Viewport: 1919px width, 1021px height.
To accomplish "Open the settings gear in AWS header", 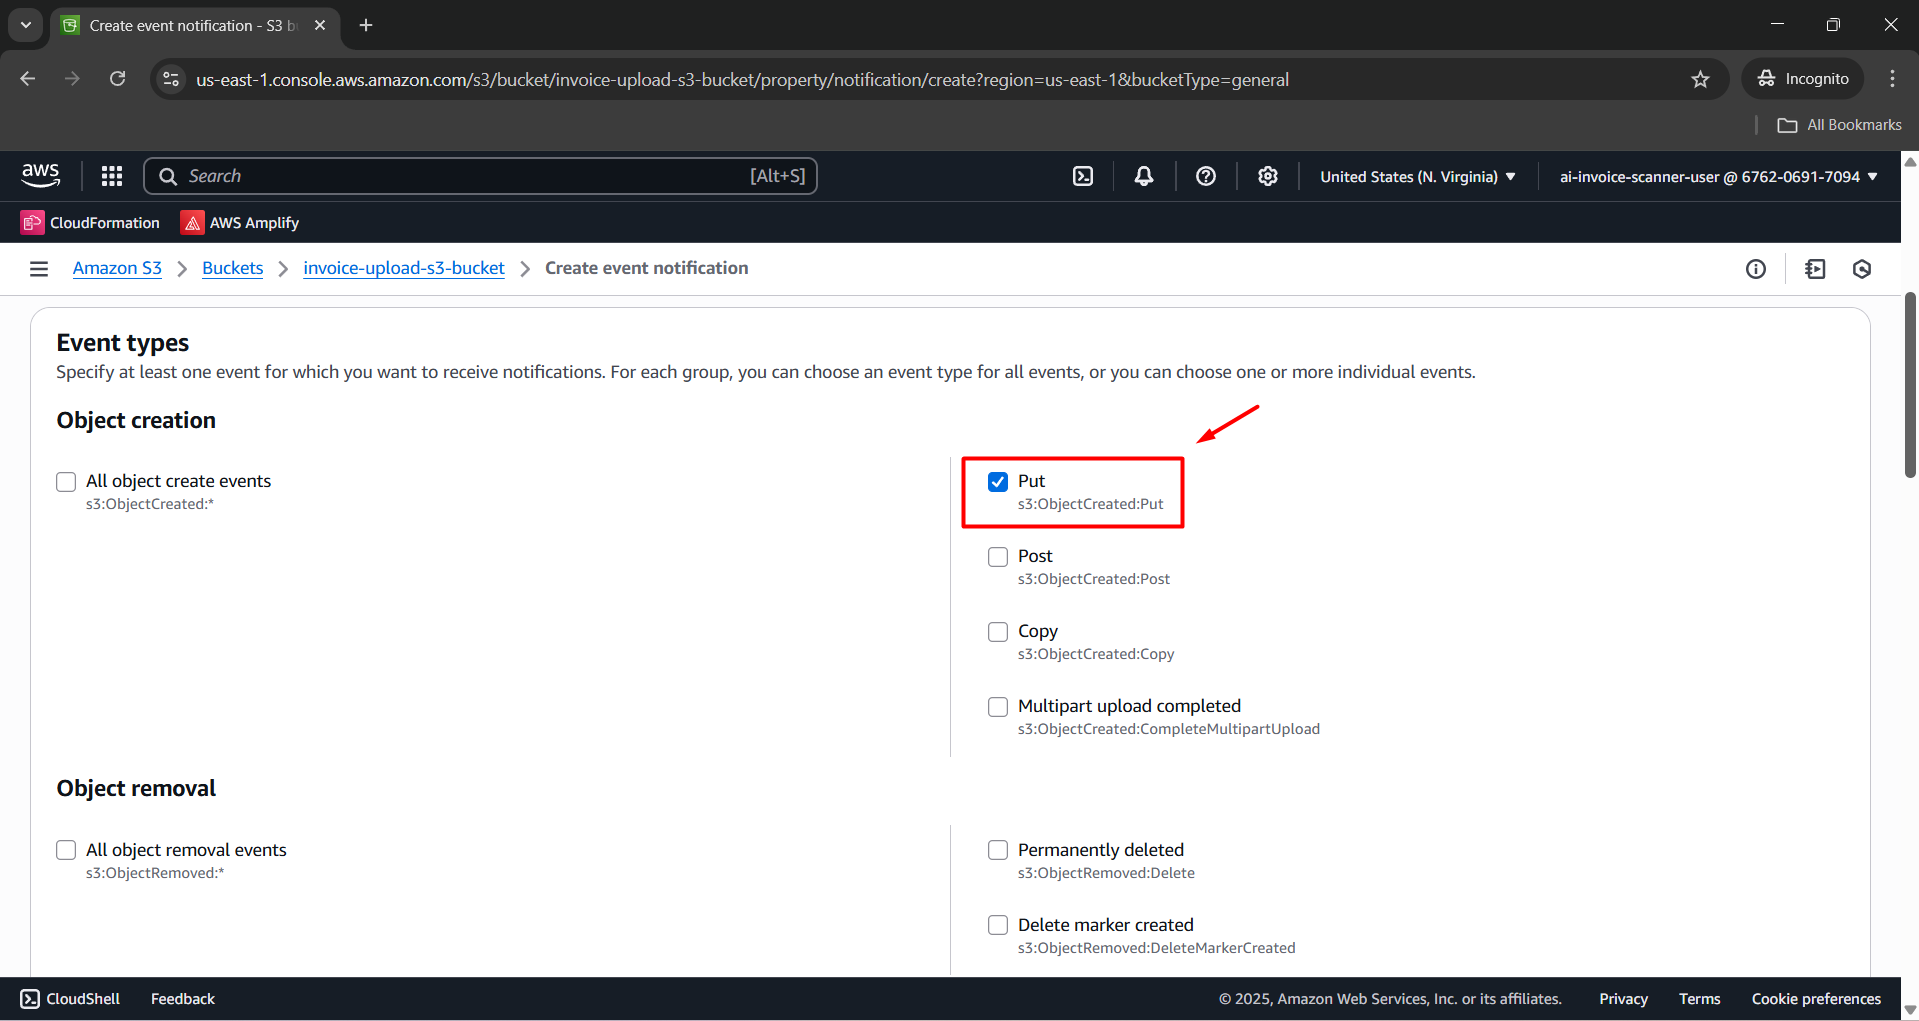I will (x=1268, y=176).
